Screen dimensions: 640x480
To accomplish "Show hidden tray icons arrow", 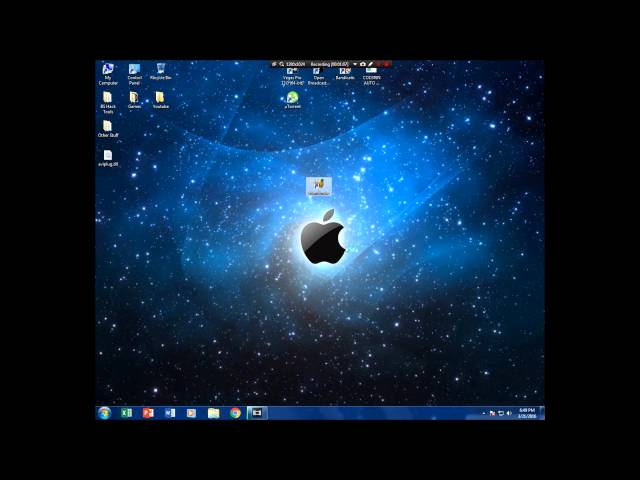I will tap(484, 413).
